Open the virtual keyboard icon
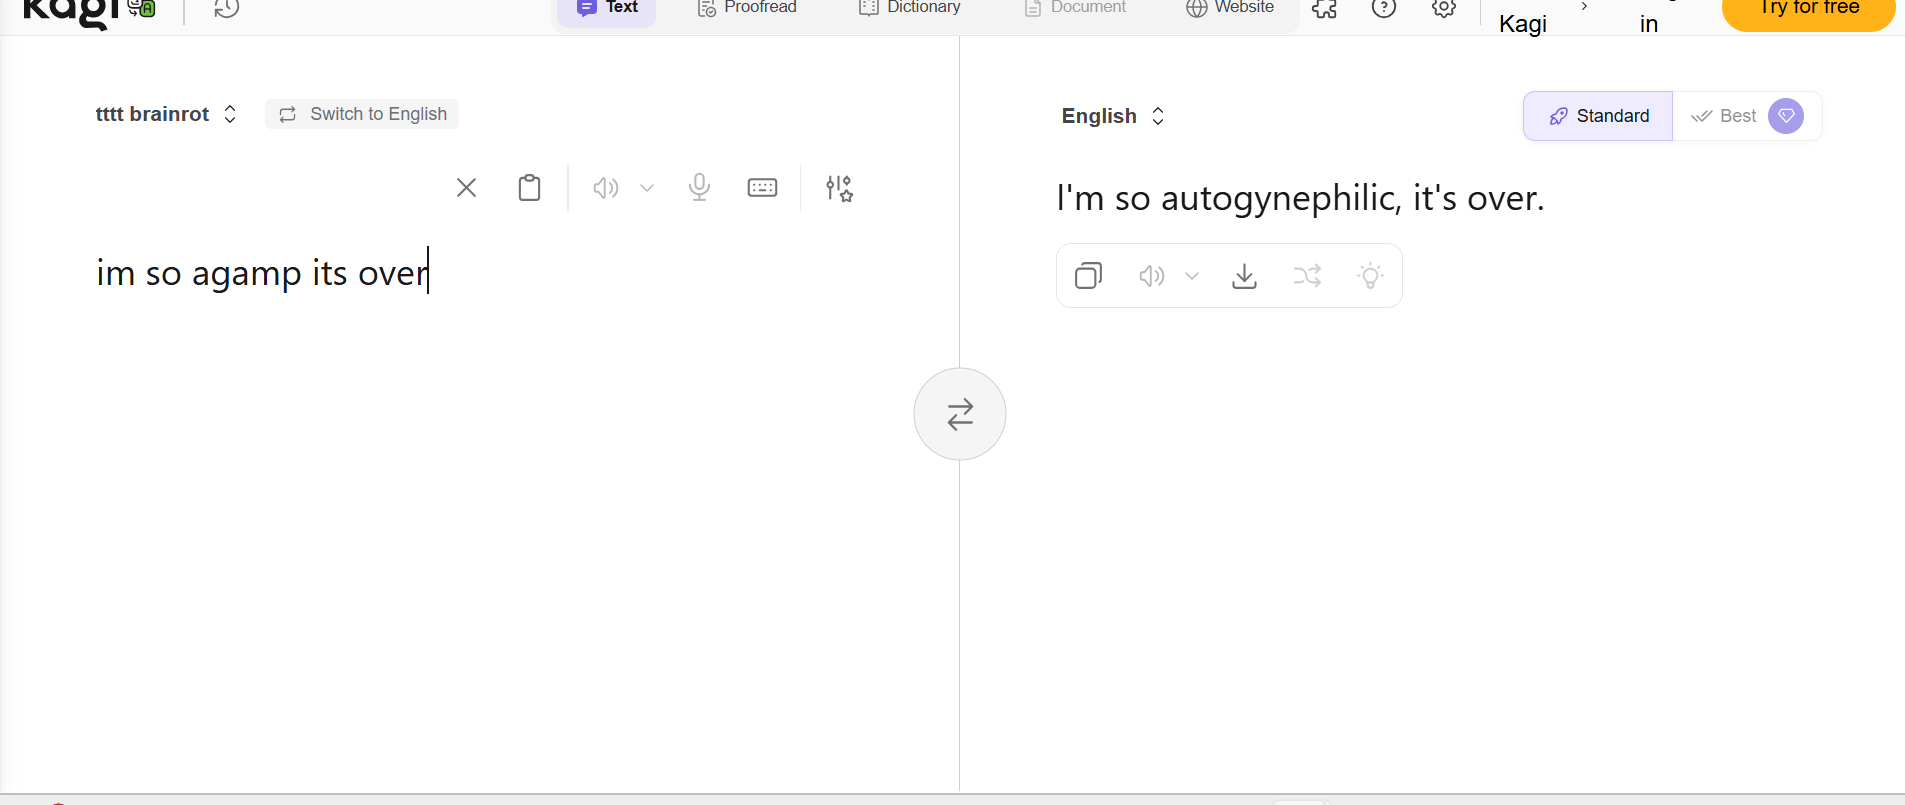Image resolution: width=1905 pixels, height=805 pixels. [x=762, y=188]
